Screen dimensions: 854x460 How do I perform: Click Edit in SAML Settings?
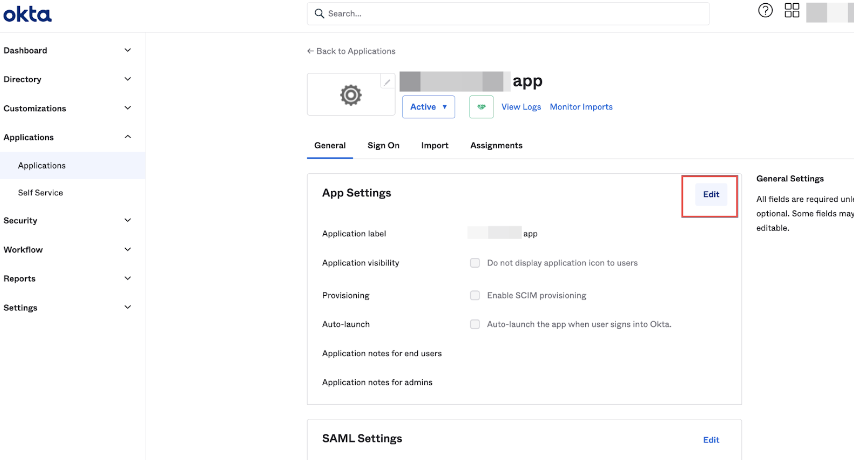(711, 440)
